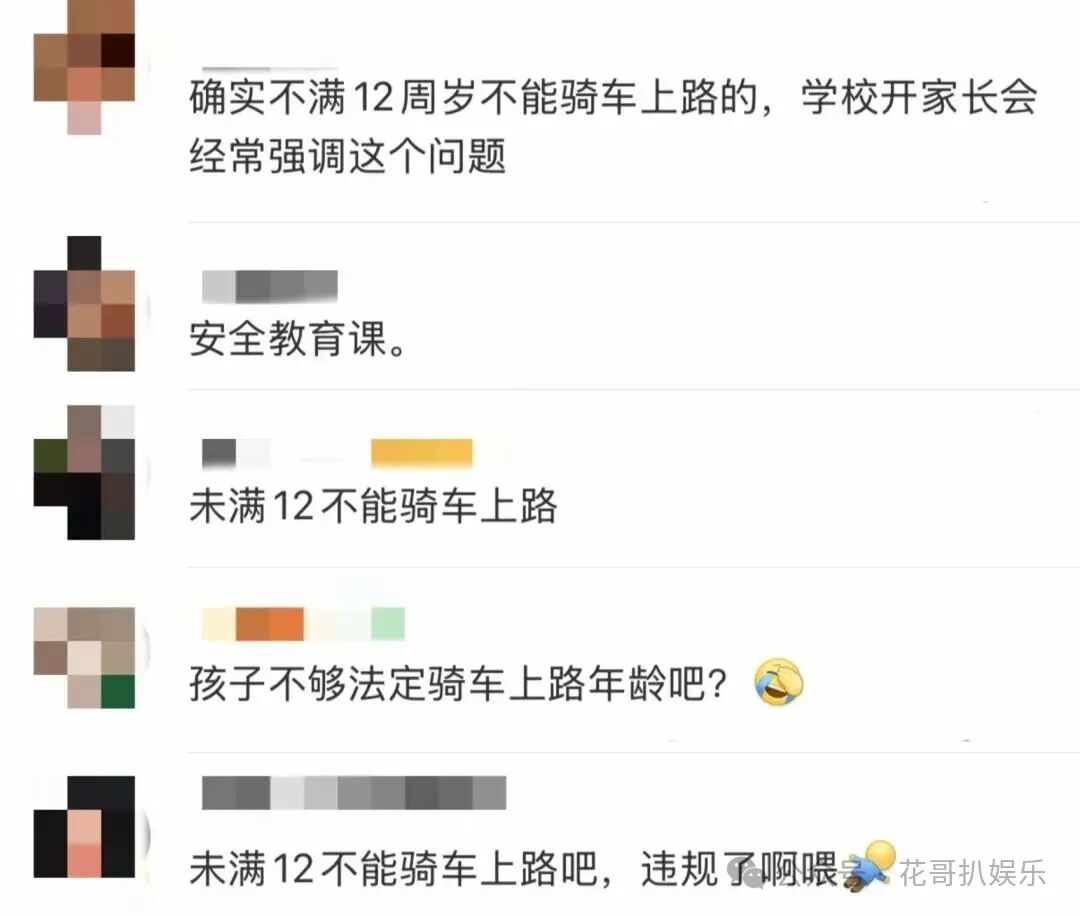The height and width of the screenshot is (916, 1080).
Task: Select comment 孩子不够法定骑车上路年龄吧
Action: point(458,683)
